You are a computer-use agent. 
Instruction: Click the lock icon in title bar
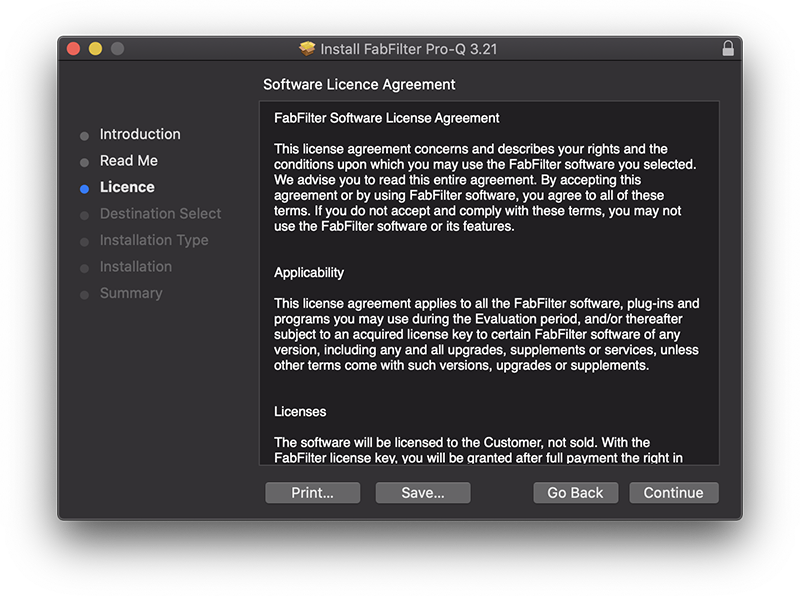coord(728,48)
